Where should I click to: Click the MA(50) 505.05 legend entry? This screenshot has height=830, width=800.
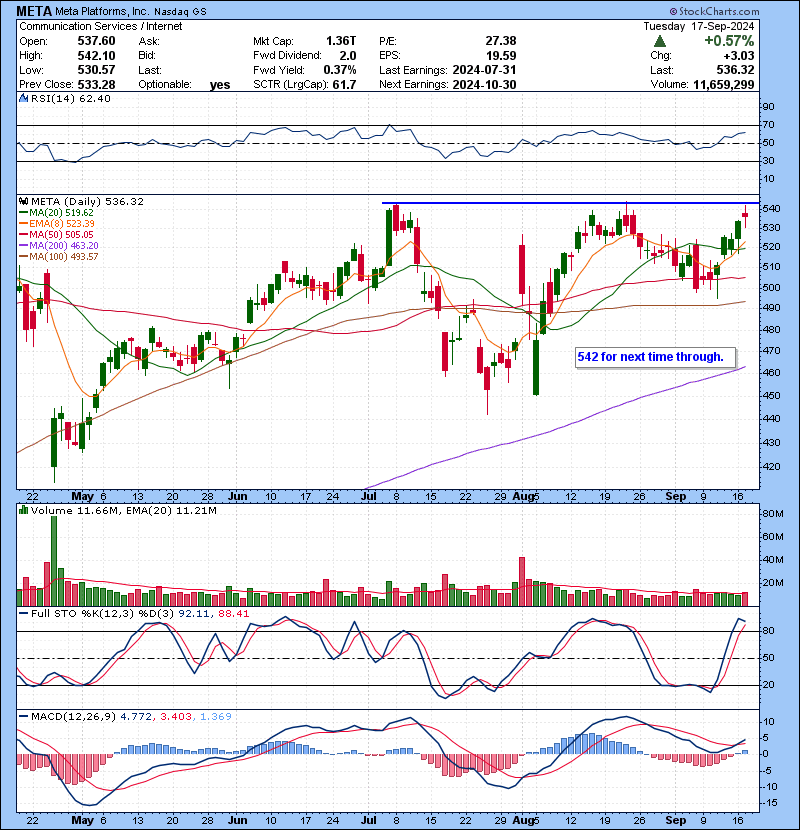coord(56,234)
